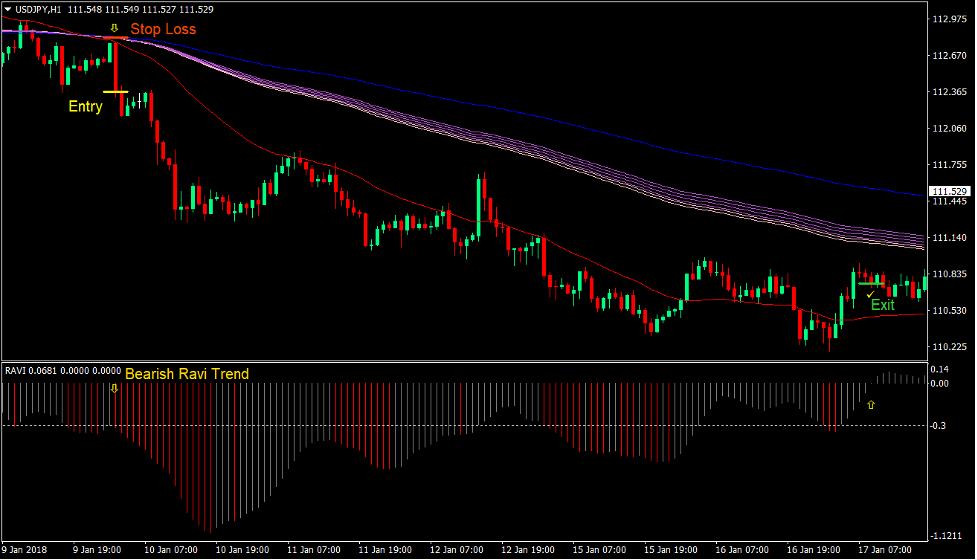The height and width of the screenshot is (560, 977).
Task: Click the 110.225 price axis label
Action: [950, 346]
